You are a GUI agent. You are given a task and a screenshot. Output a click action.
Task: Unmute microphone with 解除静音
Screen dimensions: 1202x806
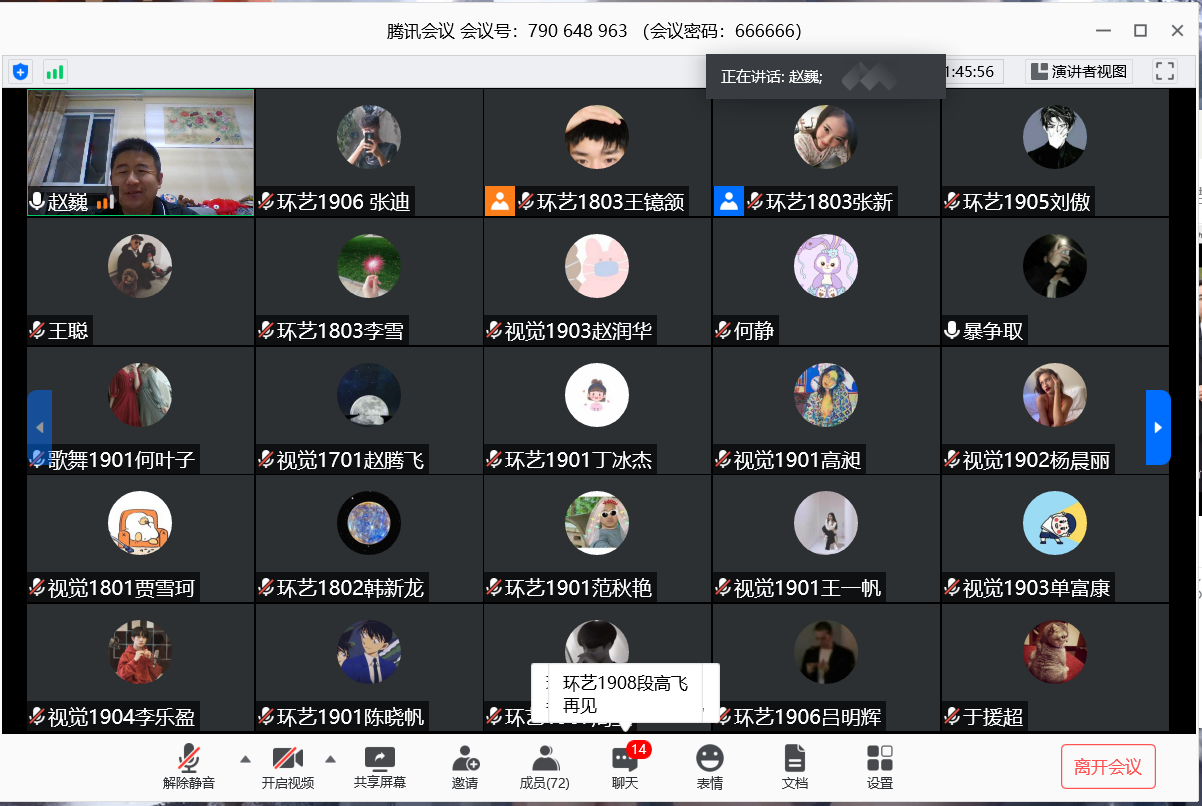point(188,767)
